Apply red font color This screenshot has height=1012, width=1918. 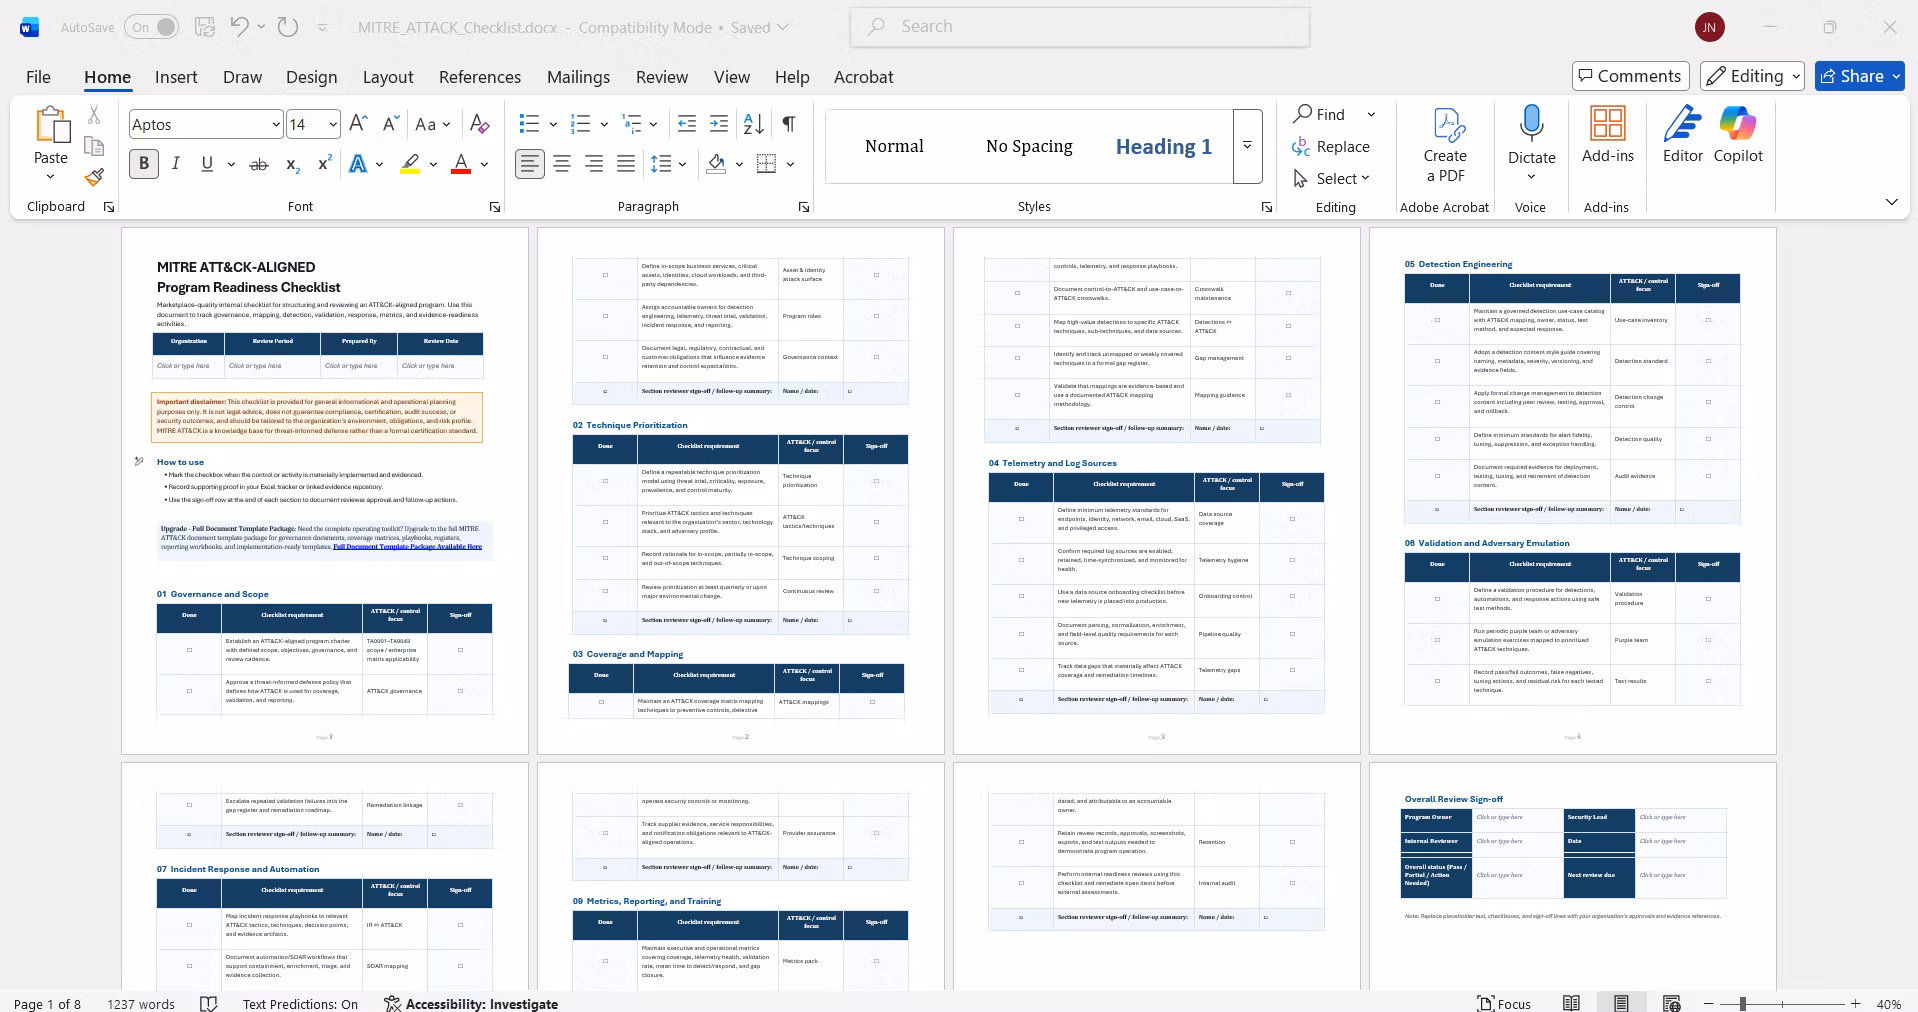tap(461, 164)
